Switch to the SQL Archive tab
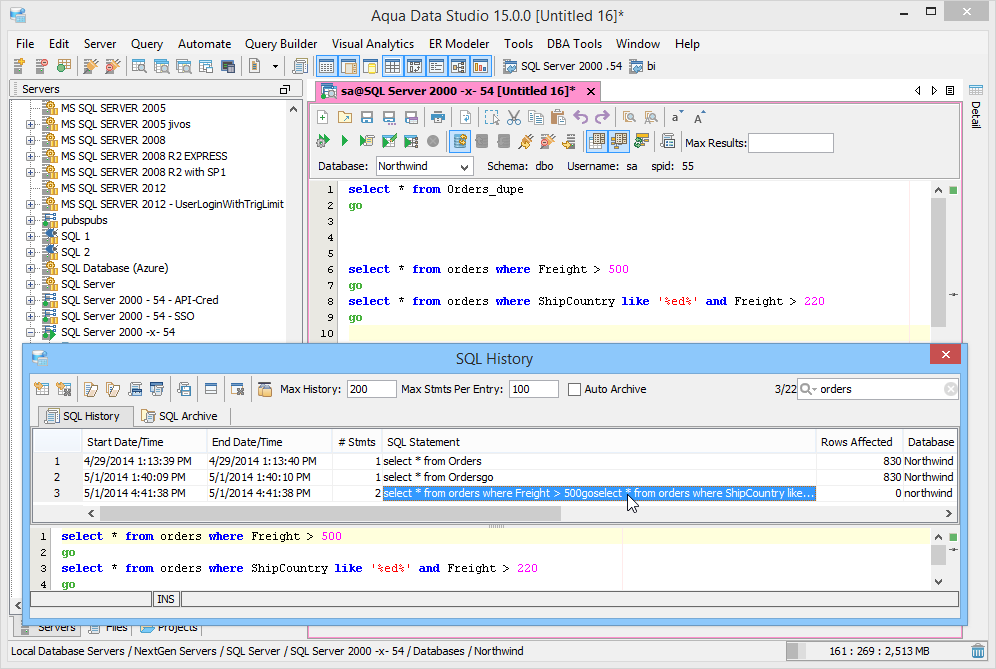Image resolution: width=996 pixels, height=669 pixels. (180, 416)
